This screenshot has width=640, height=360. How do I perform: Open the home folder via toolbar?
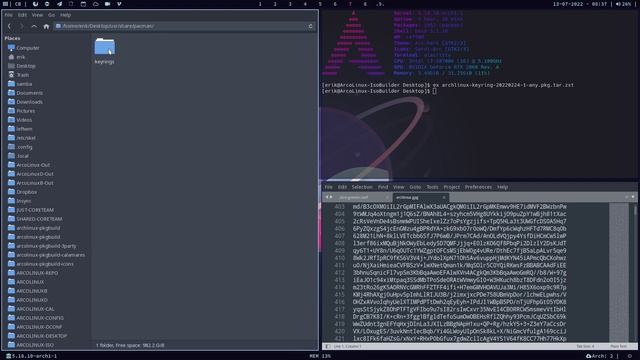point(46,26)
